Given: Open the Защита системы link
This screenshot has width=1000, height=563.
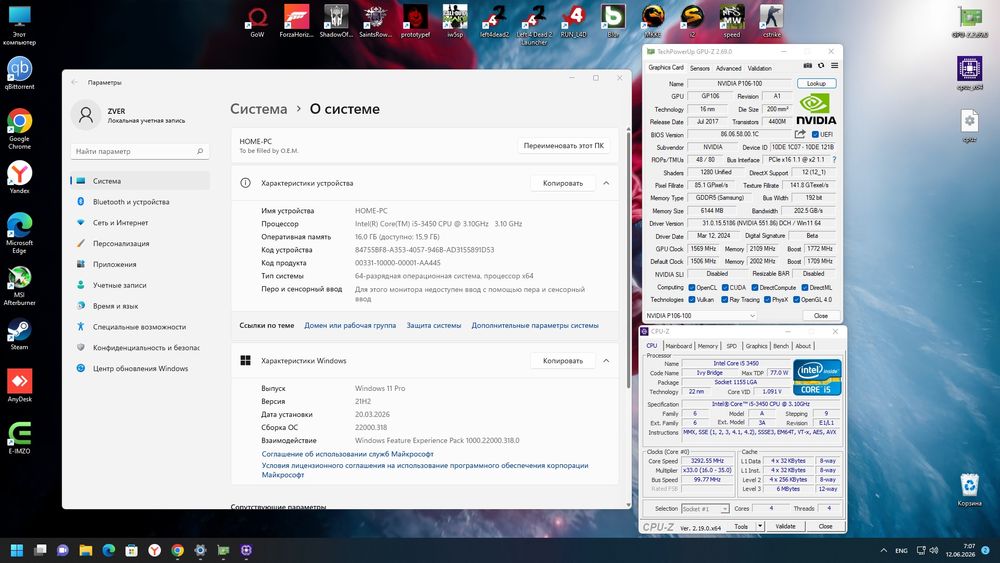Looking at the screenshot, I should pyautogui.click(x=434, y=325).
